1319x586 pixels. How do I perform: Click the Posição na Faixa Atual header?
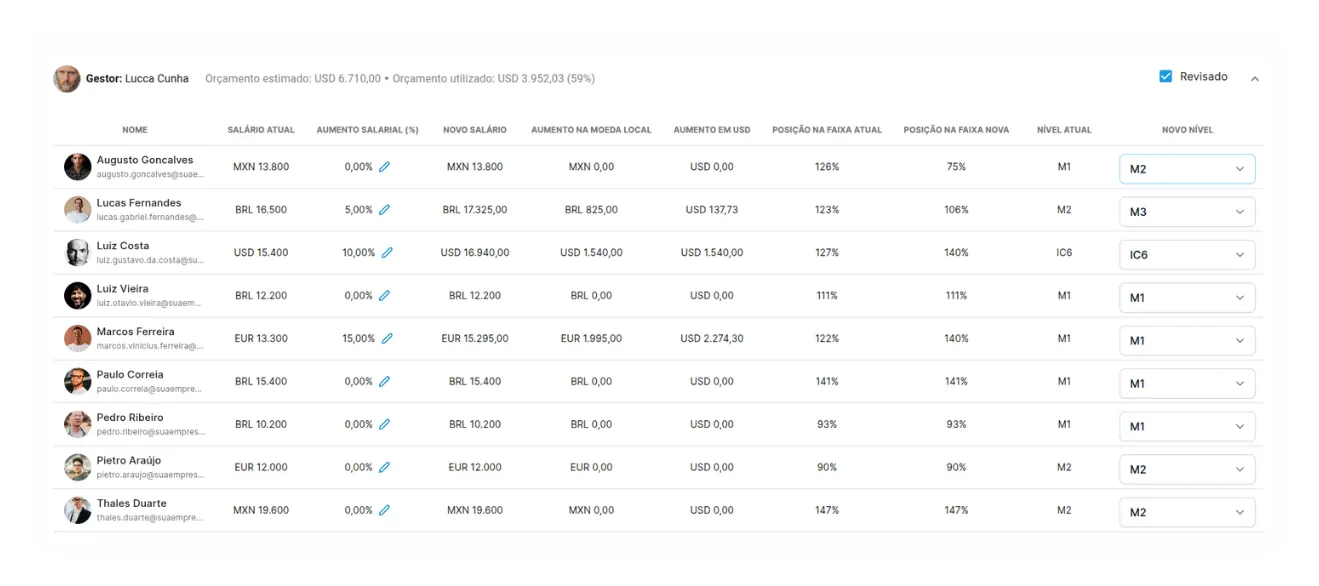click(x=827, y=130)
